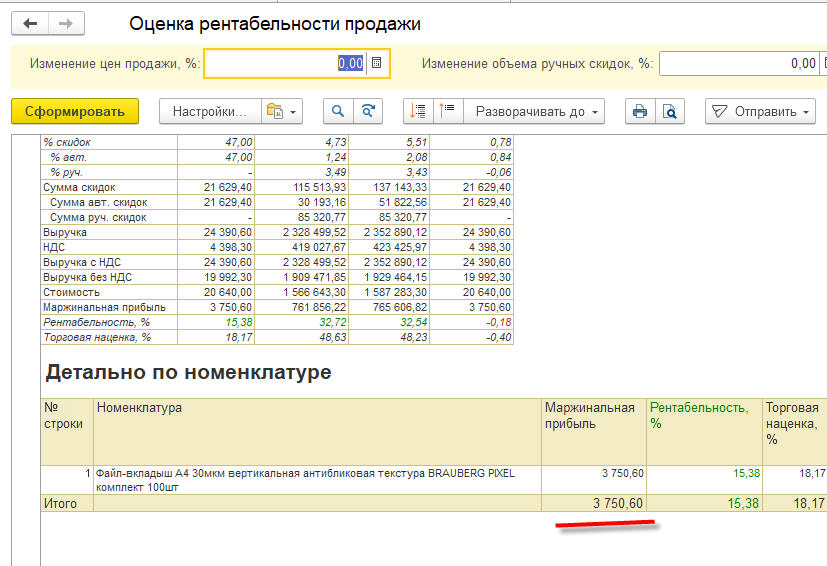Viewport: 827px width, 566px height.
Task: Open calculator in sales price change field
Action: tap(377, 63)
